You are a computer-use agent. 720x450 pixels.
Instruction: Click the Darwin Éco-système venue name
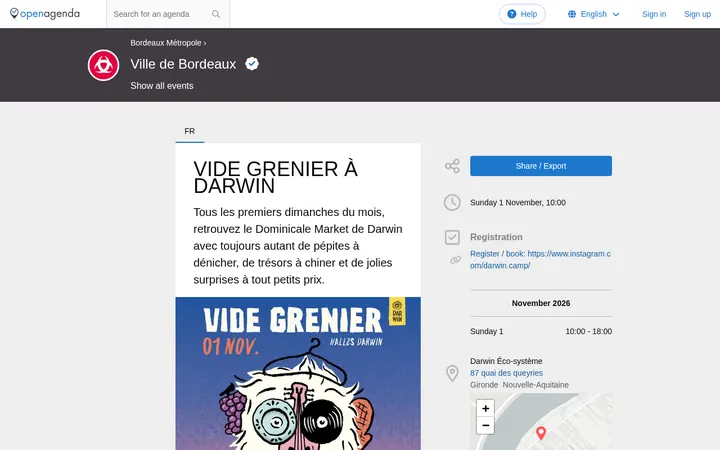coord(506,361)
